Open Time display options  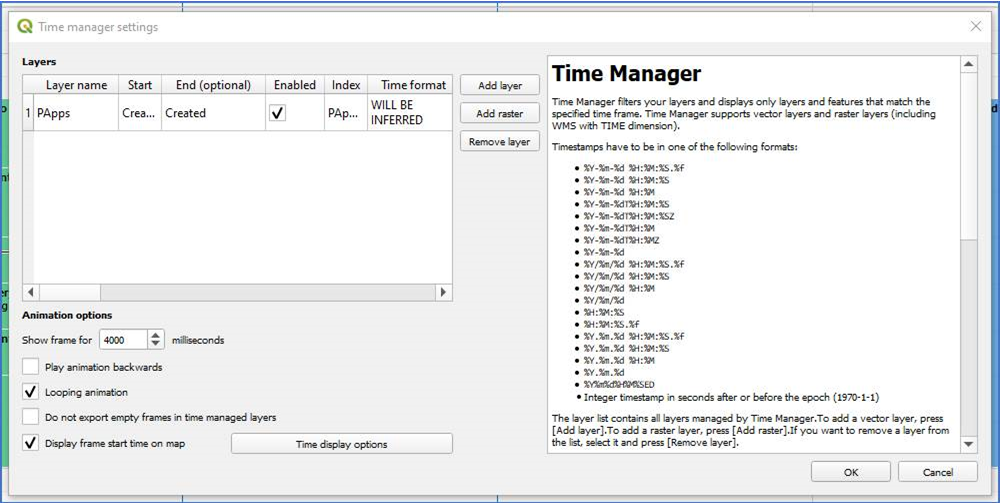pos(342,444)
